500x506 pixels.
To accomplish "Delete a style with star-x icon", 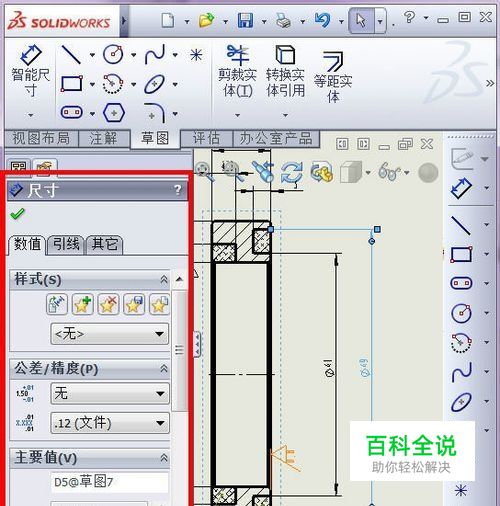I will 108,304.
